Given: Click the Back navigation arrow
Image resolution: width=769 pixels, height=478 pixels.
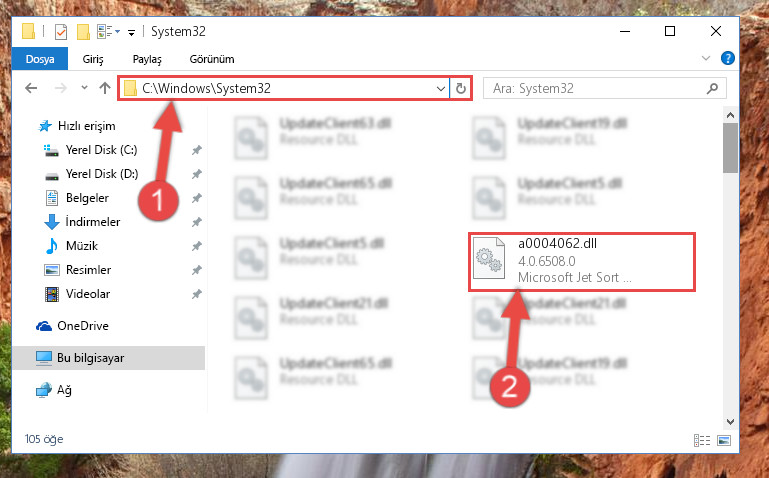Looking at the screenshot, I should point(31,88).
